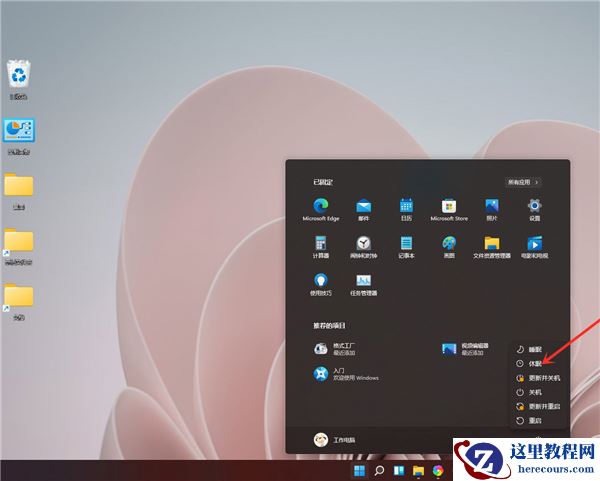Click the Windows Start button on taskbar
600x481 pixels.
click(359, 470)
